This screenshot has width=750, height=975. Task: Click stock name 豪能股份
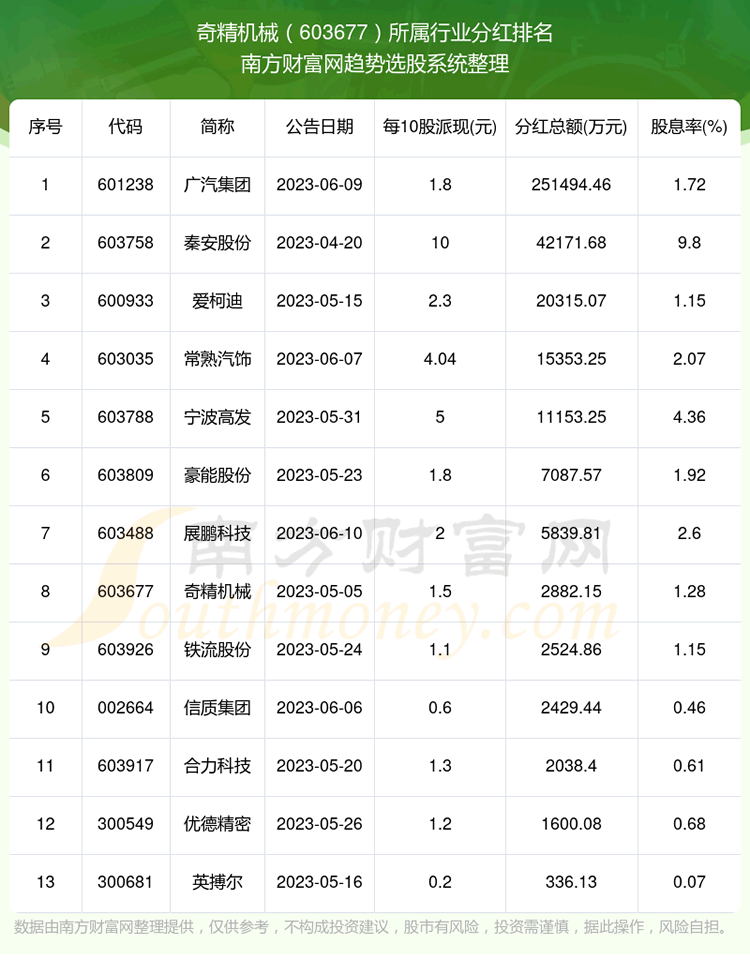coord(217,475)
